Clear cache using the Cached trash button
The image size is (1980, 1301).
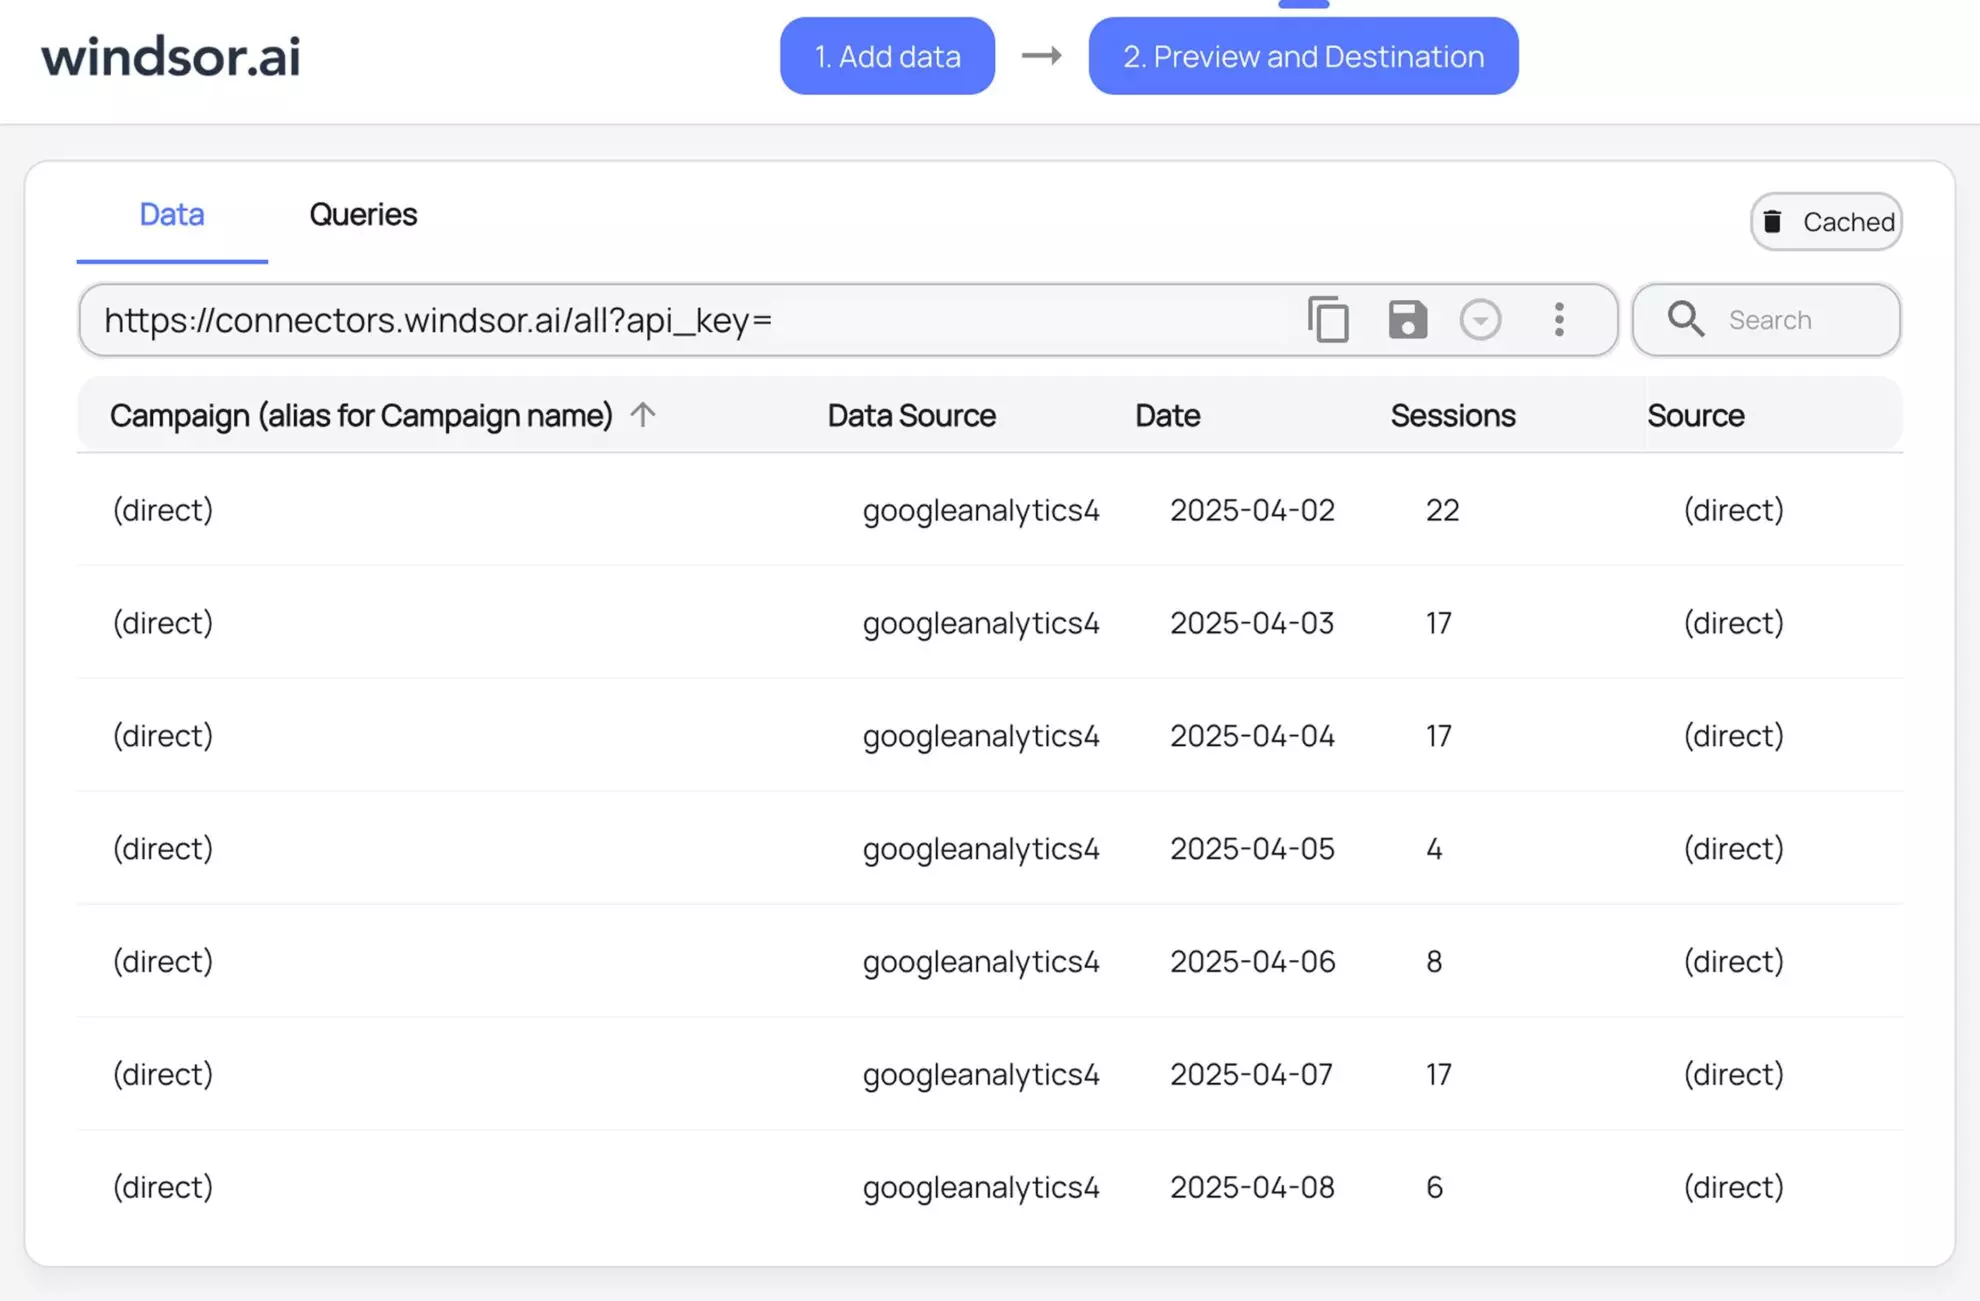(1826, 221)
